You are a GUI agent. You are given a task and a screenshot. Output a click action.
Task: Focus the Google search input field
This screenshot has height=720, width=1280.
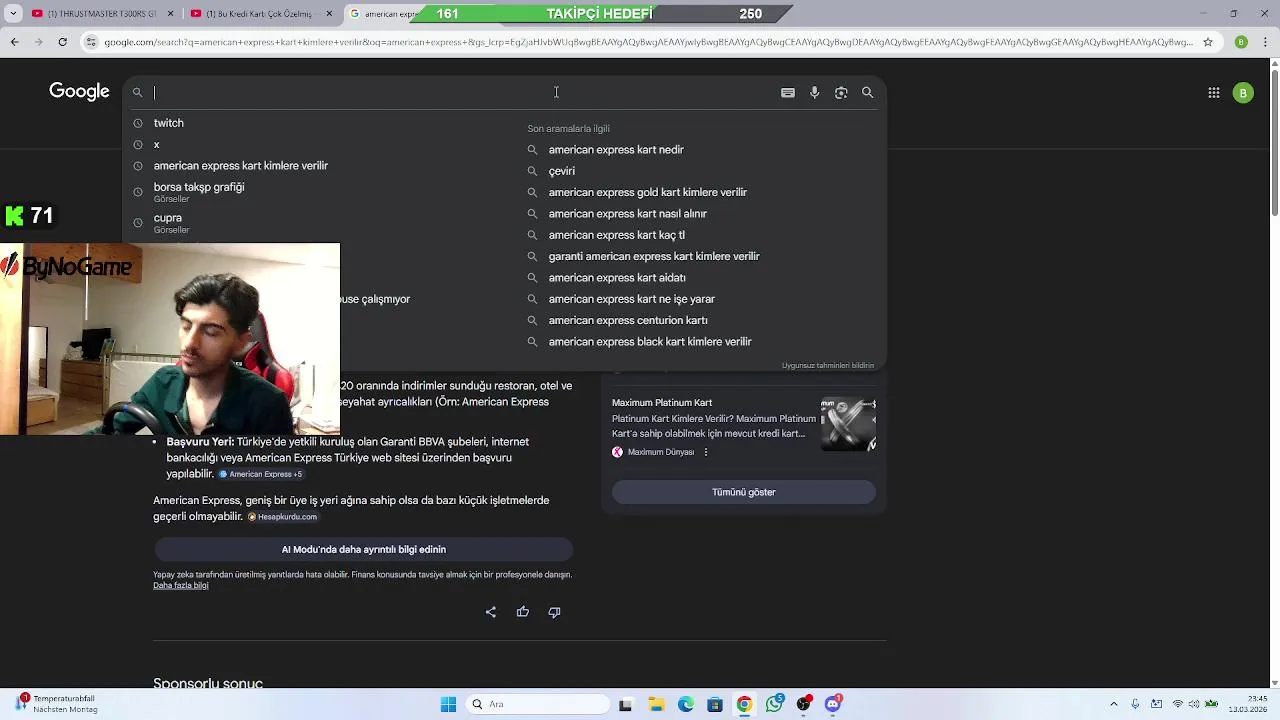tap(460, 92)
